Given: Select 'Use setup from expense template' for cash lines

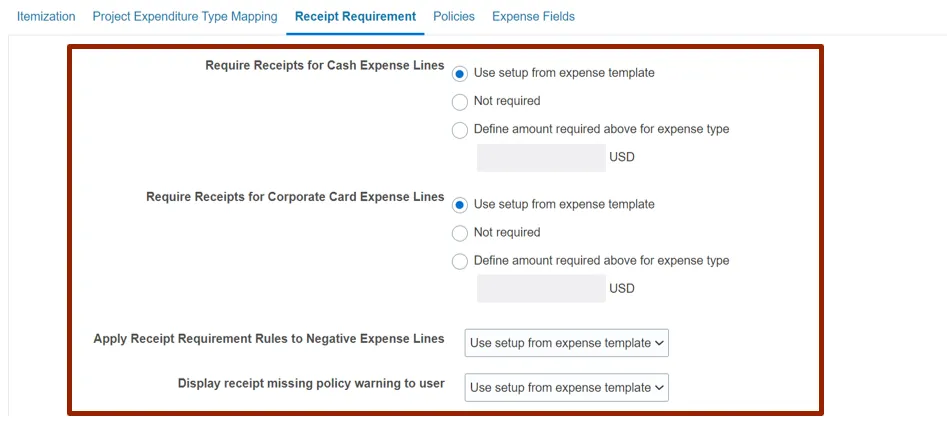Looking at the screenshot, I should pos(460,73).
